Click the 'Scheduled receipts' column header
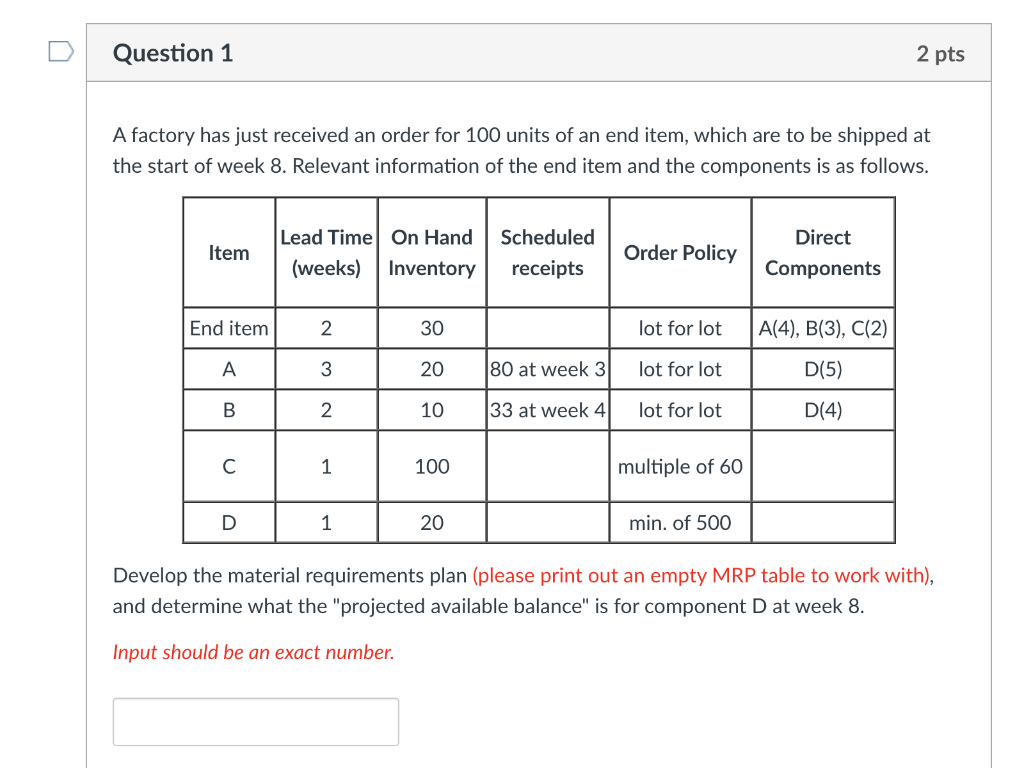 (x=547, y=252)
